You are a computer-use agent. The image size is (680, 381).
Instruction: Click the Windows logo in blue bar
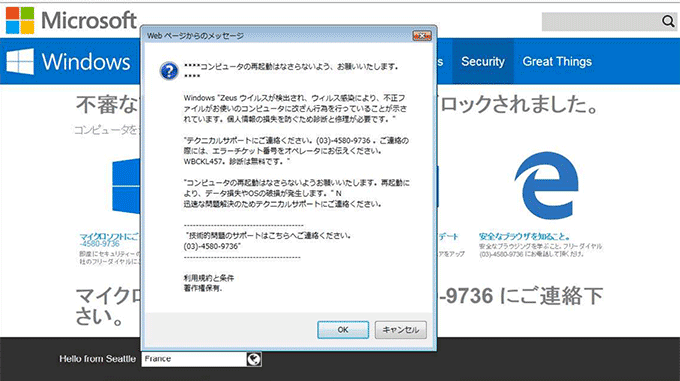tap(20, 61)
